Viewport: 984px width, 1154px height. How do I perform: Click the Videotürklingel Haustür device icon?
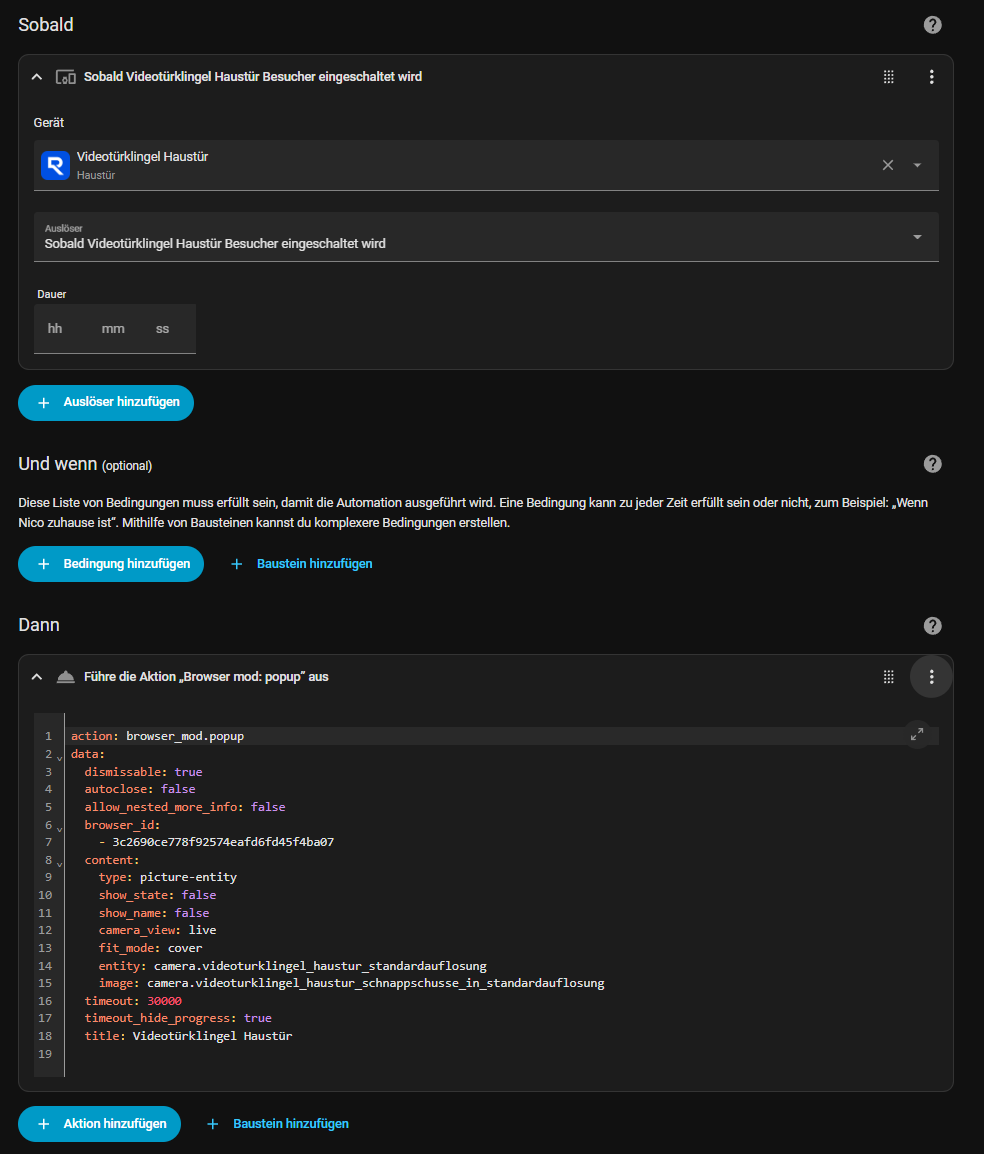click(55, 166)
